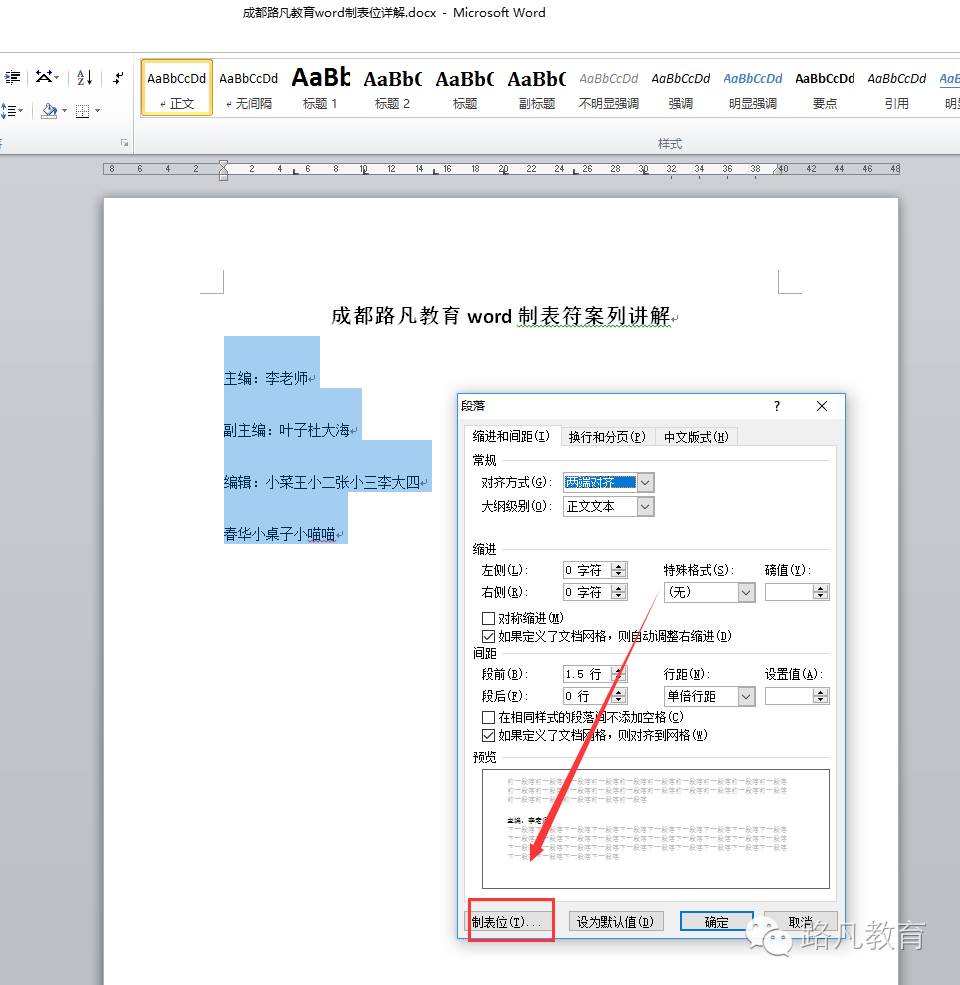Screen dimensions: 960x985
Task: Click the increase indent icon
Action: pyautogui.click(x=13, y=77)
